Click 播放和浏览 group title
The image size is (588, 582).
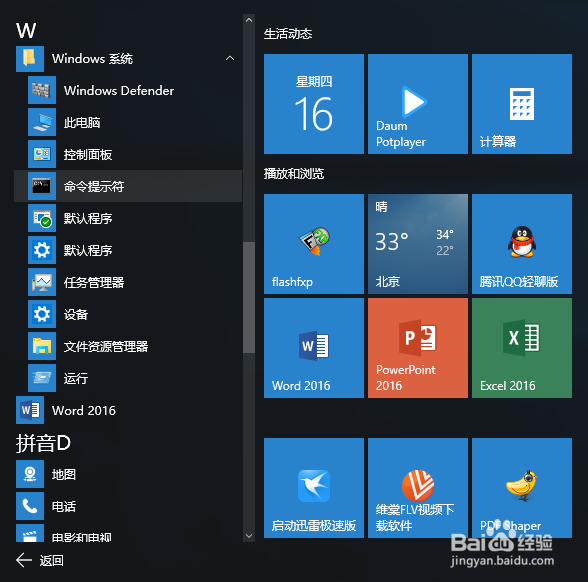(294, 174)
